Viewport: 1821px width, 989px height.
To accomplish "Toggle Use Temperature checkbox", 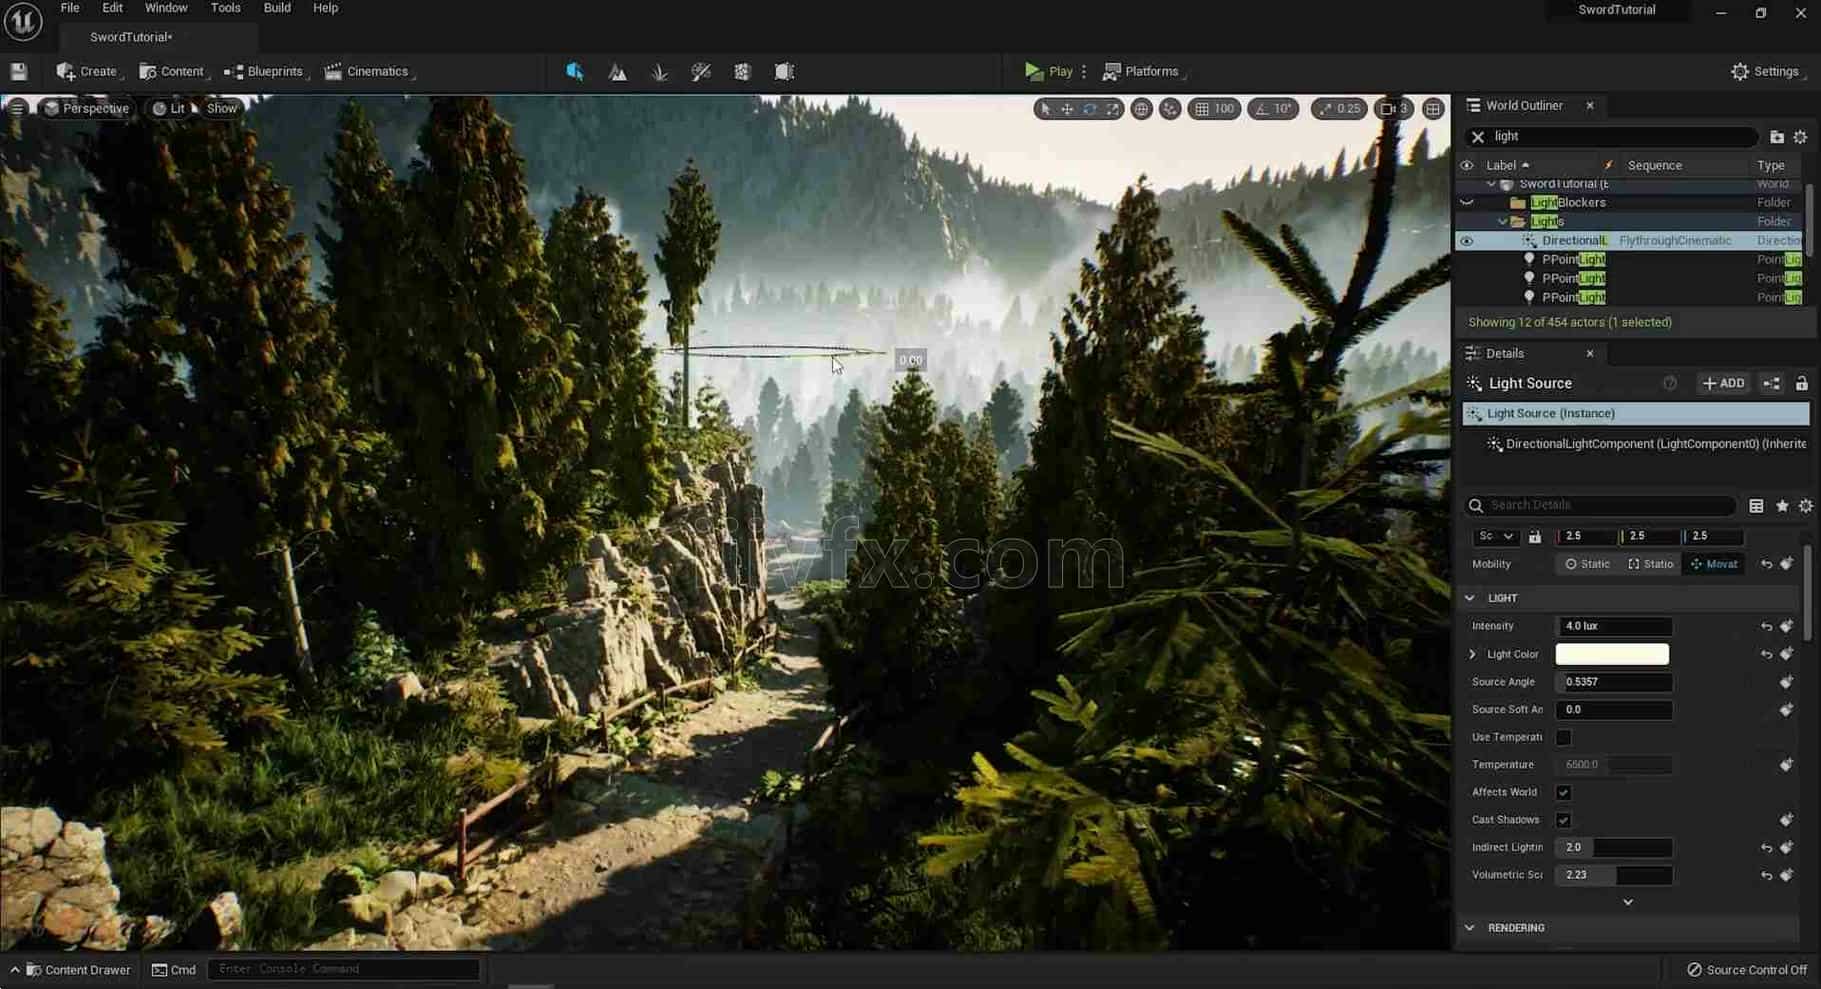I will tap(1564, 737).
